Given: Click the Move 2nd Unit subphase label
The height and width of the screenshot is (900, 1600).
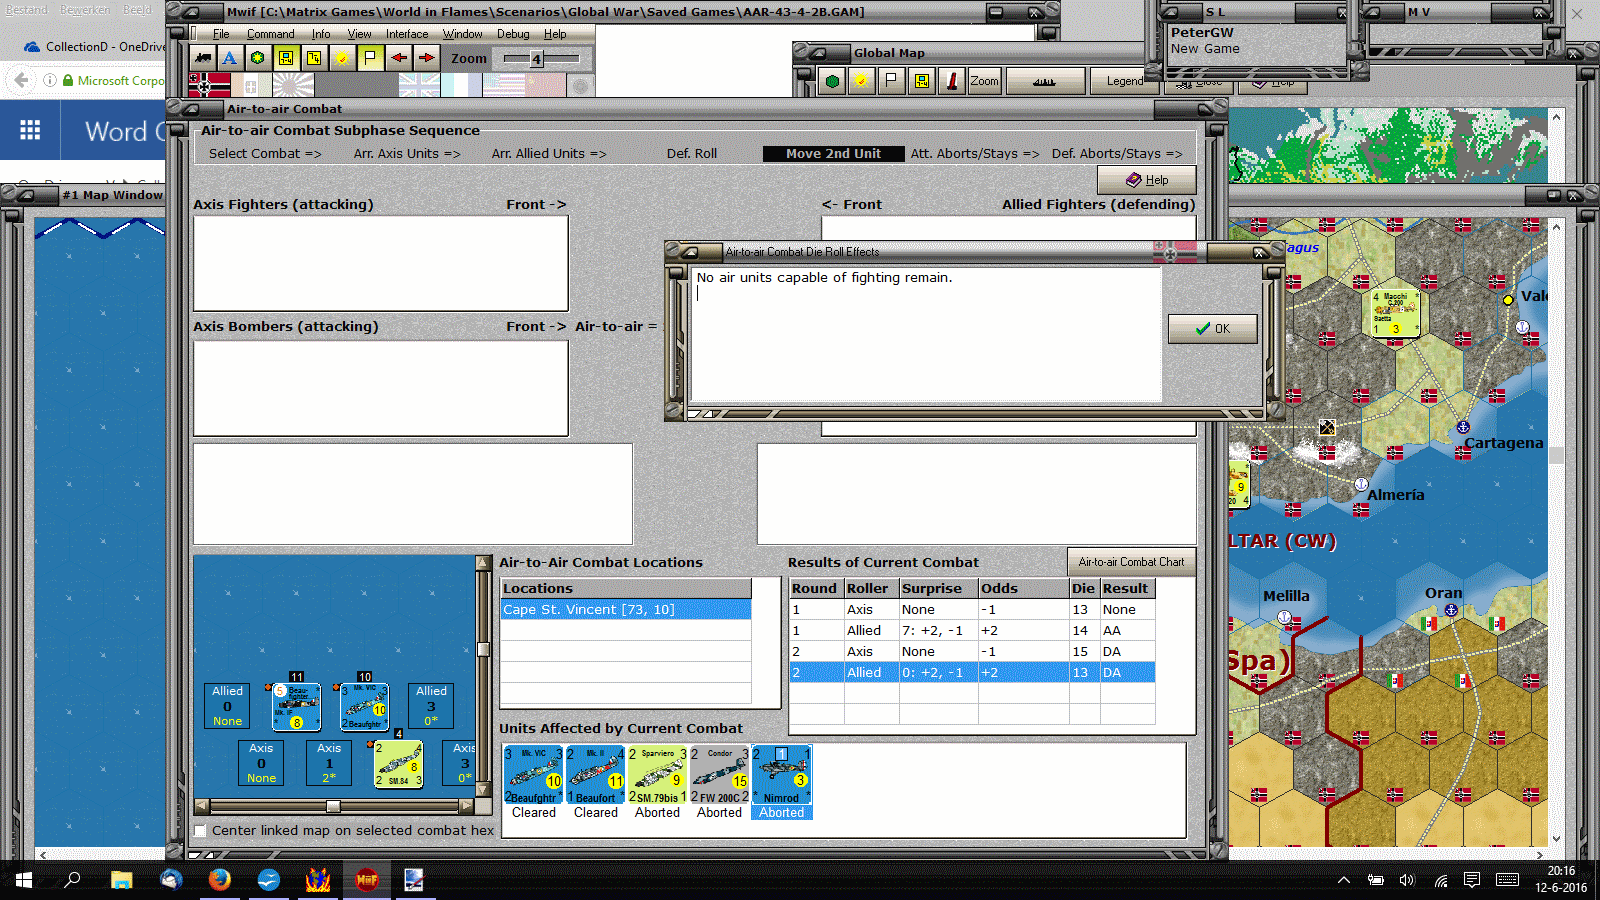Looking at the screenshot, I should click(833, 153).
